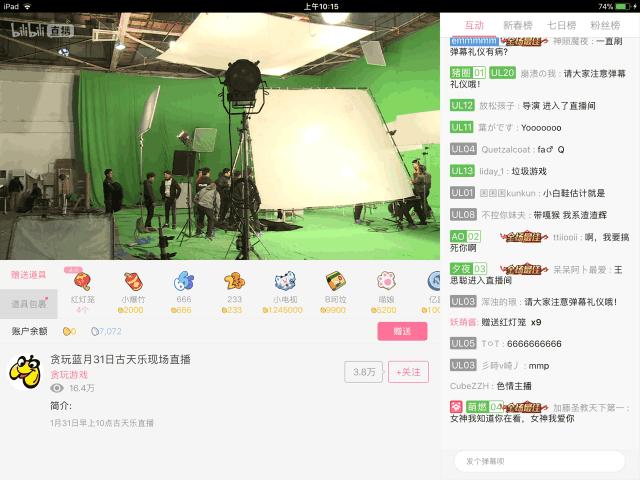Tap the 16.4万 viewer count
640x480 pixels.
82,388
